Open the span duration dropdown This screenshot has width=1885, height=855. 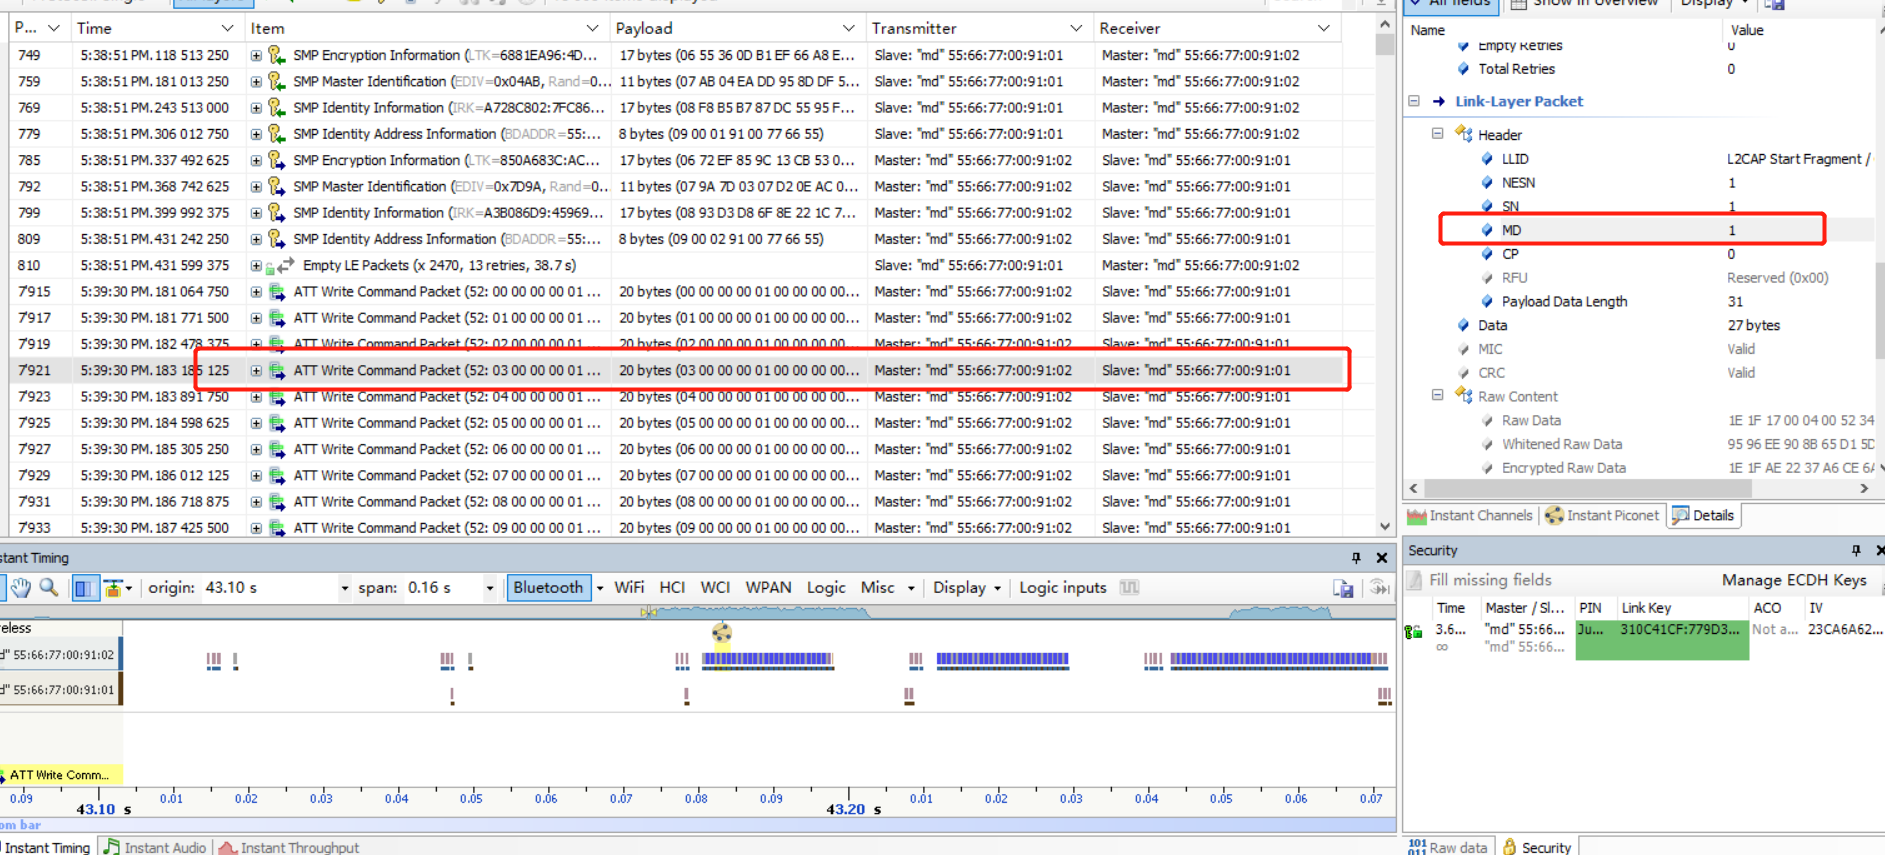(x=489, y=588)
